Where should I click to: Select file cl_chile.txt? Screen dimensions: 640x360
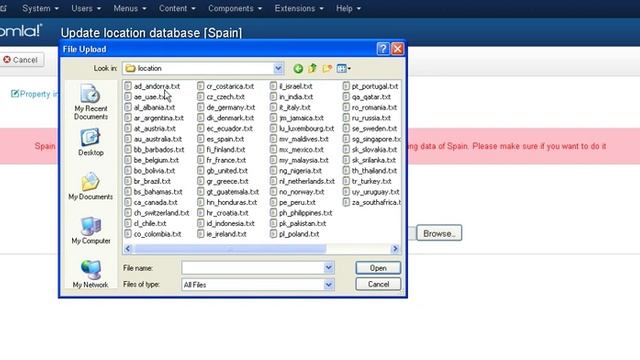(145, 224)
